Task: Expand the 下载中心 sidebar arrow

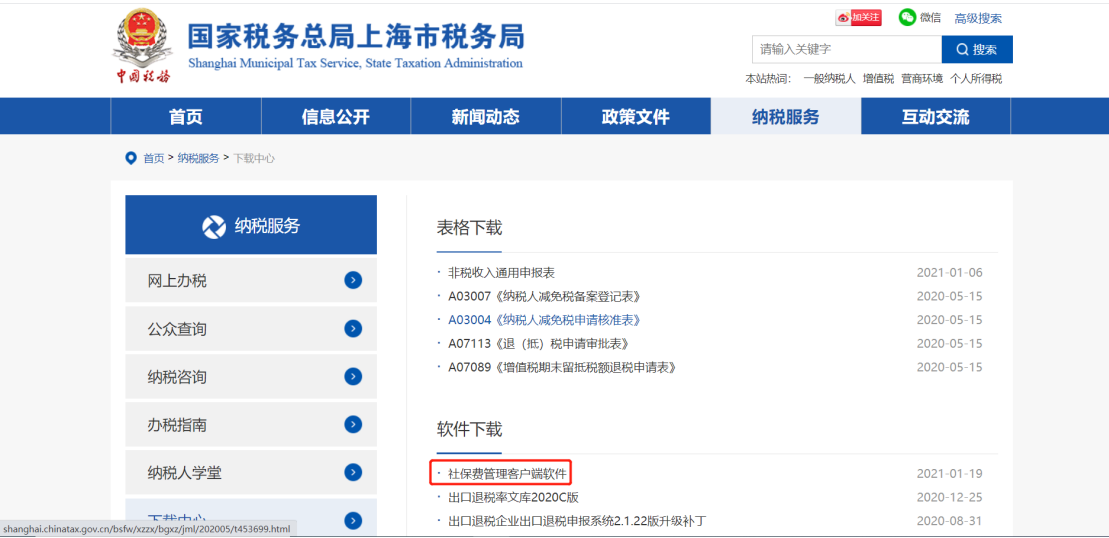Action: coord(352,520)
